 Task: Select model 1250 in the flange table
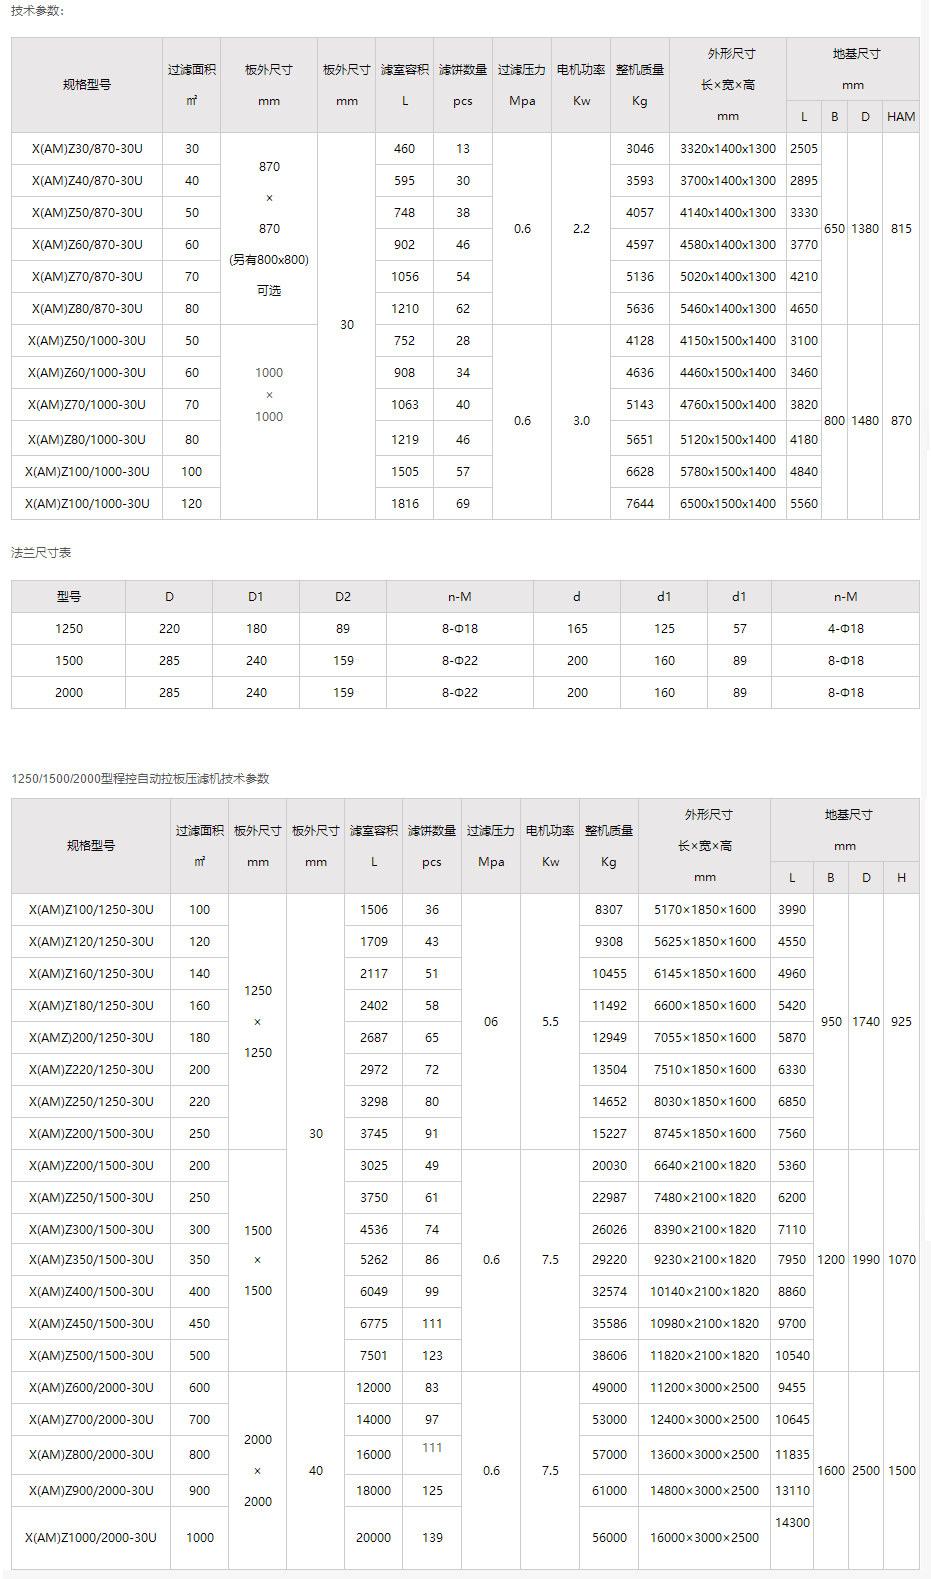69,629
